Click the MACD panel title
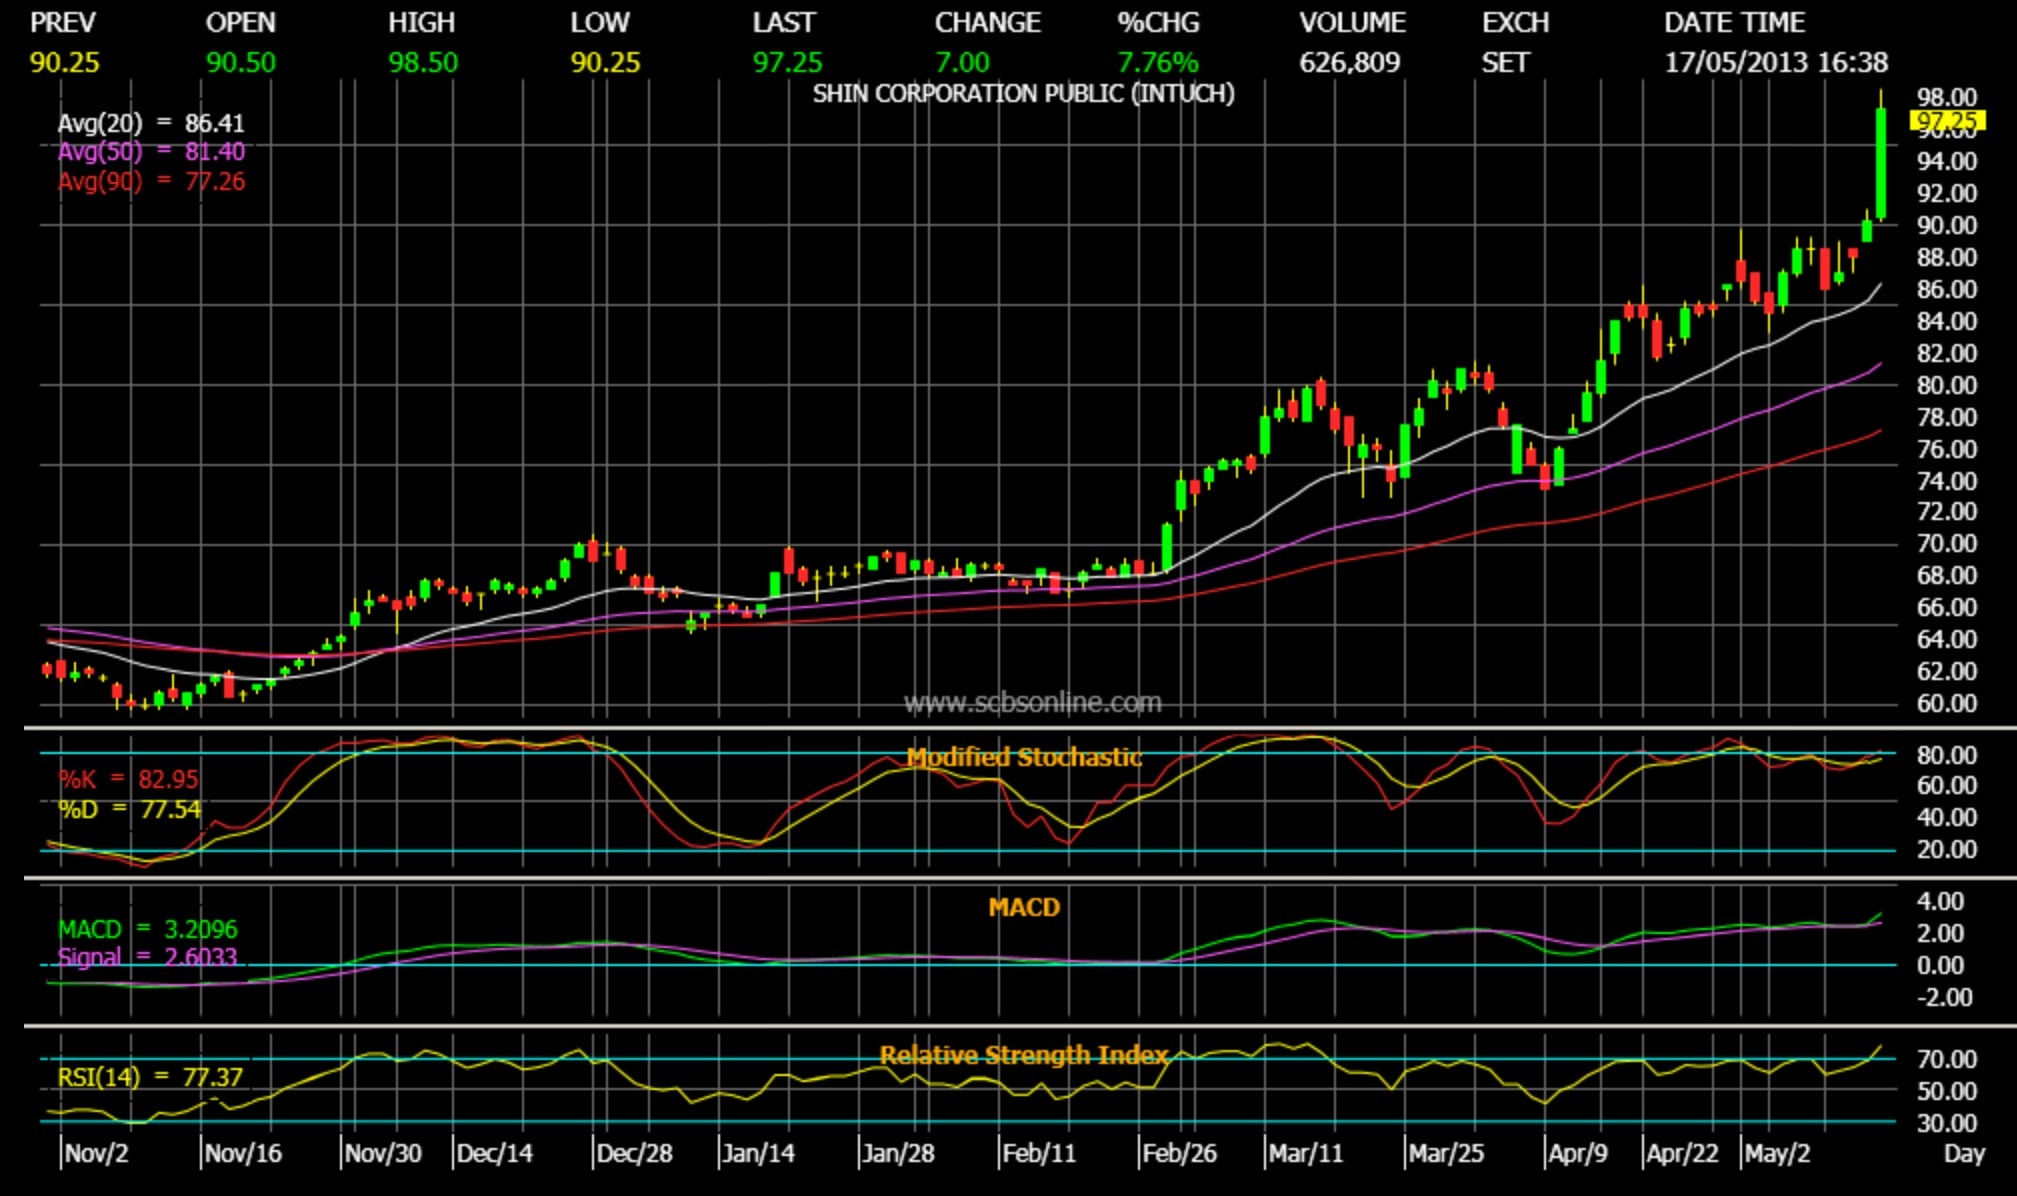Viewport: 2017px width, 1196px height. tap(1024, 907)
